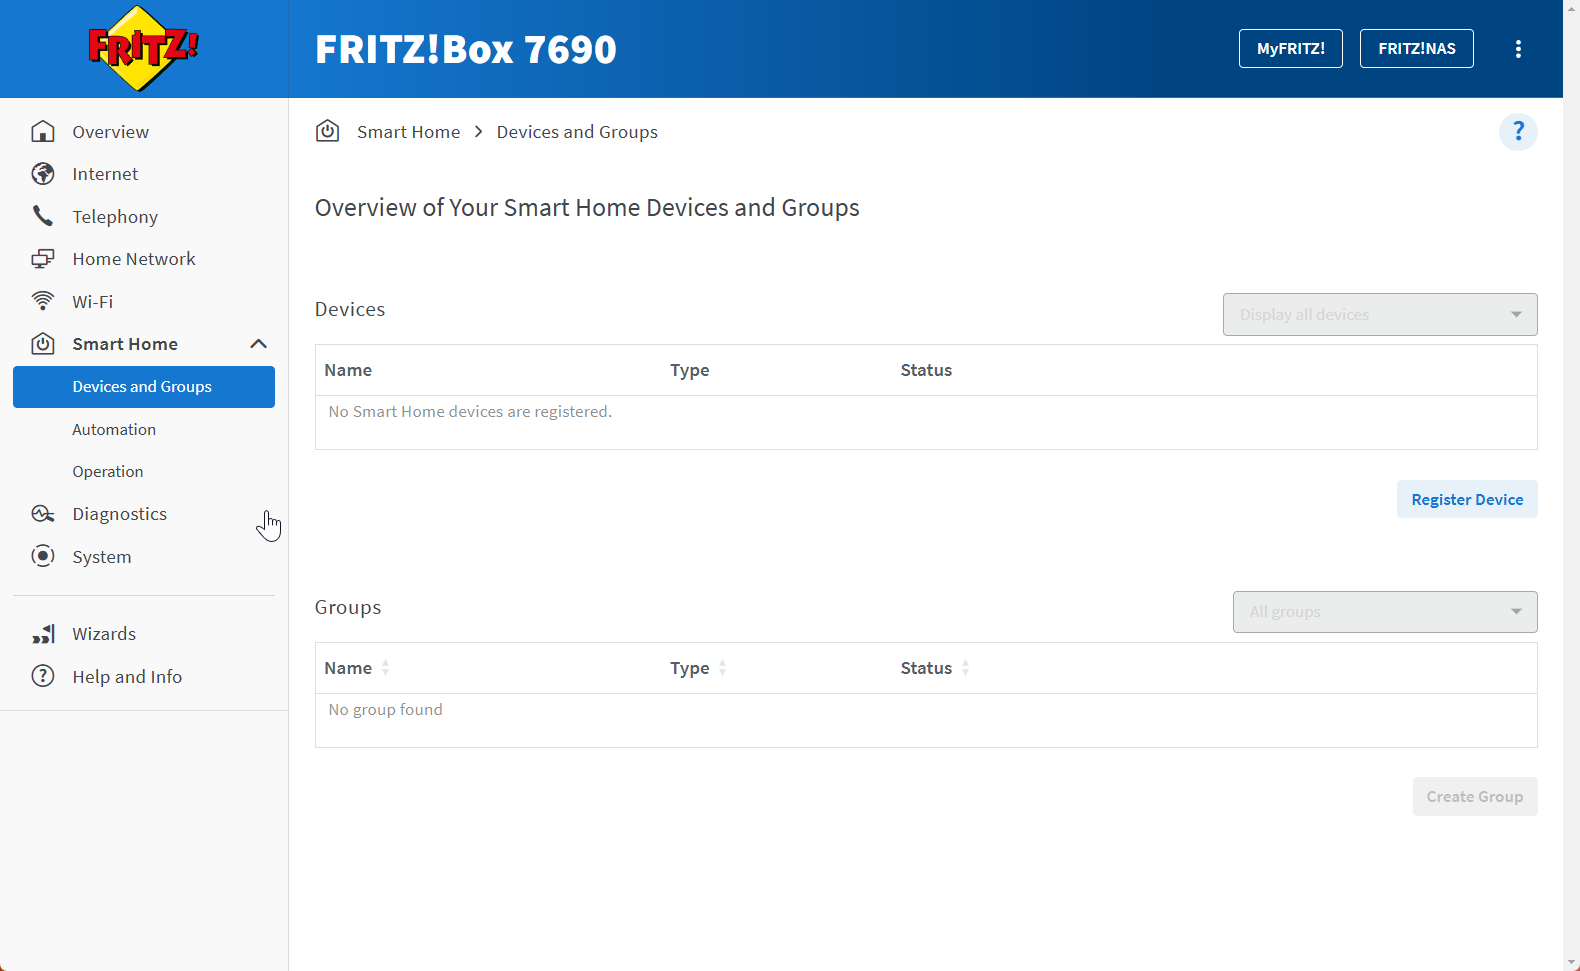1580x971 pixels.
Task: Click the Home Network monitor icon
Action: tap(43, 259)
